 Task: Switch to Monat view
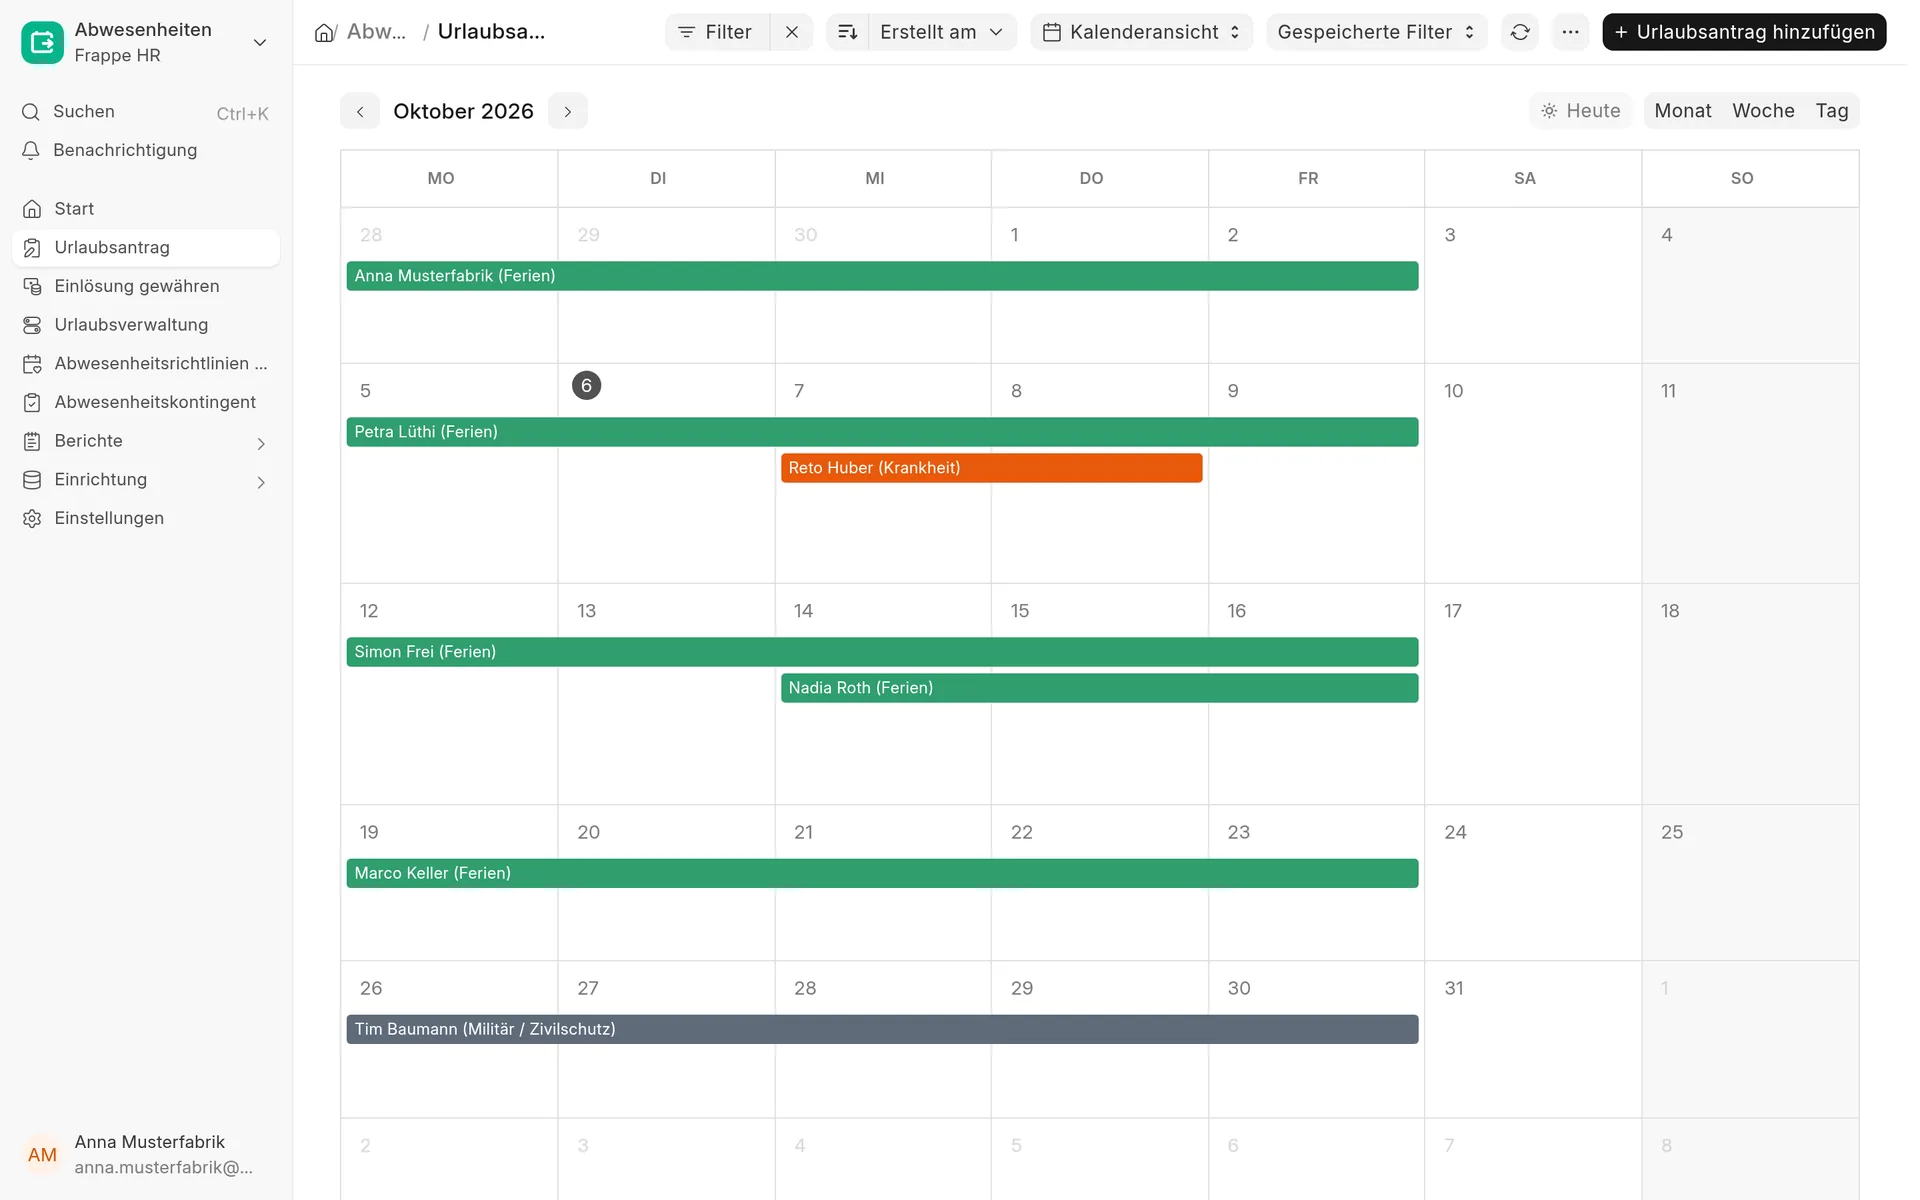[1683, 111]
